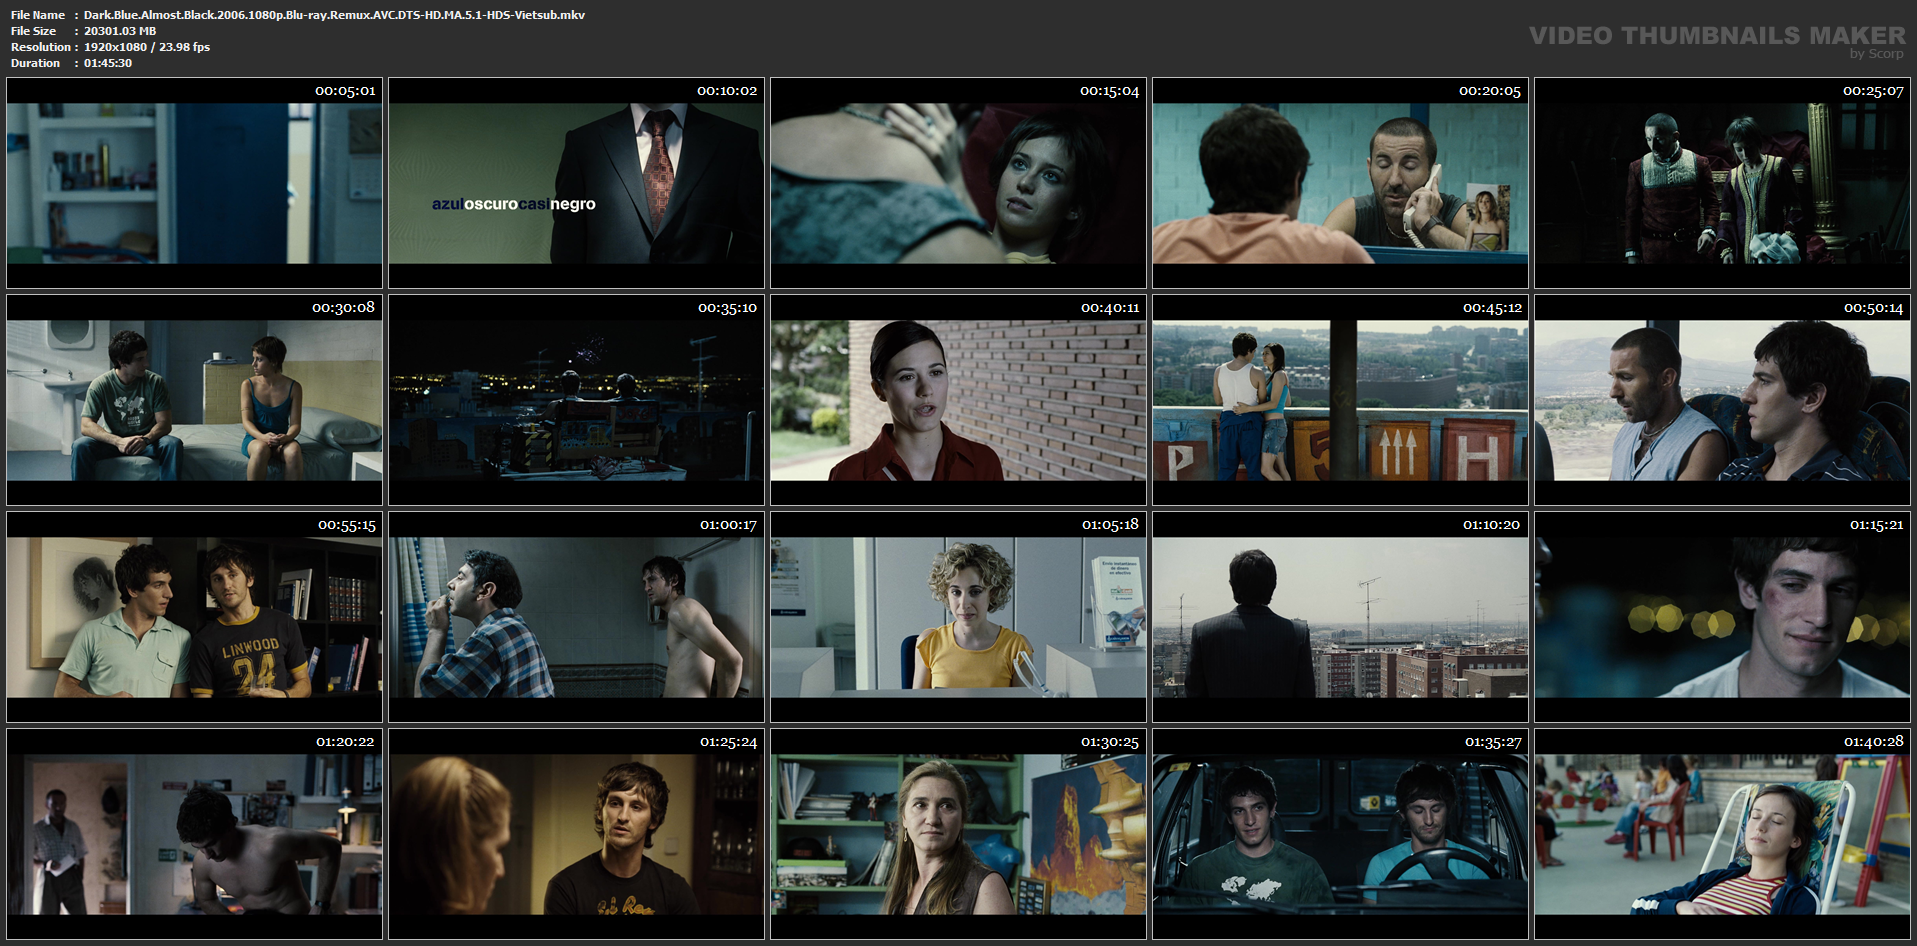Click the 'File Name' label
The height and width of the screenshot is (946, 1917).
(x=38, y=15)
